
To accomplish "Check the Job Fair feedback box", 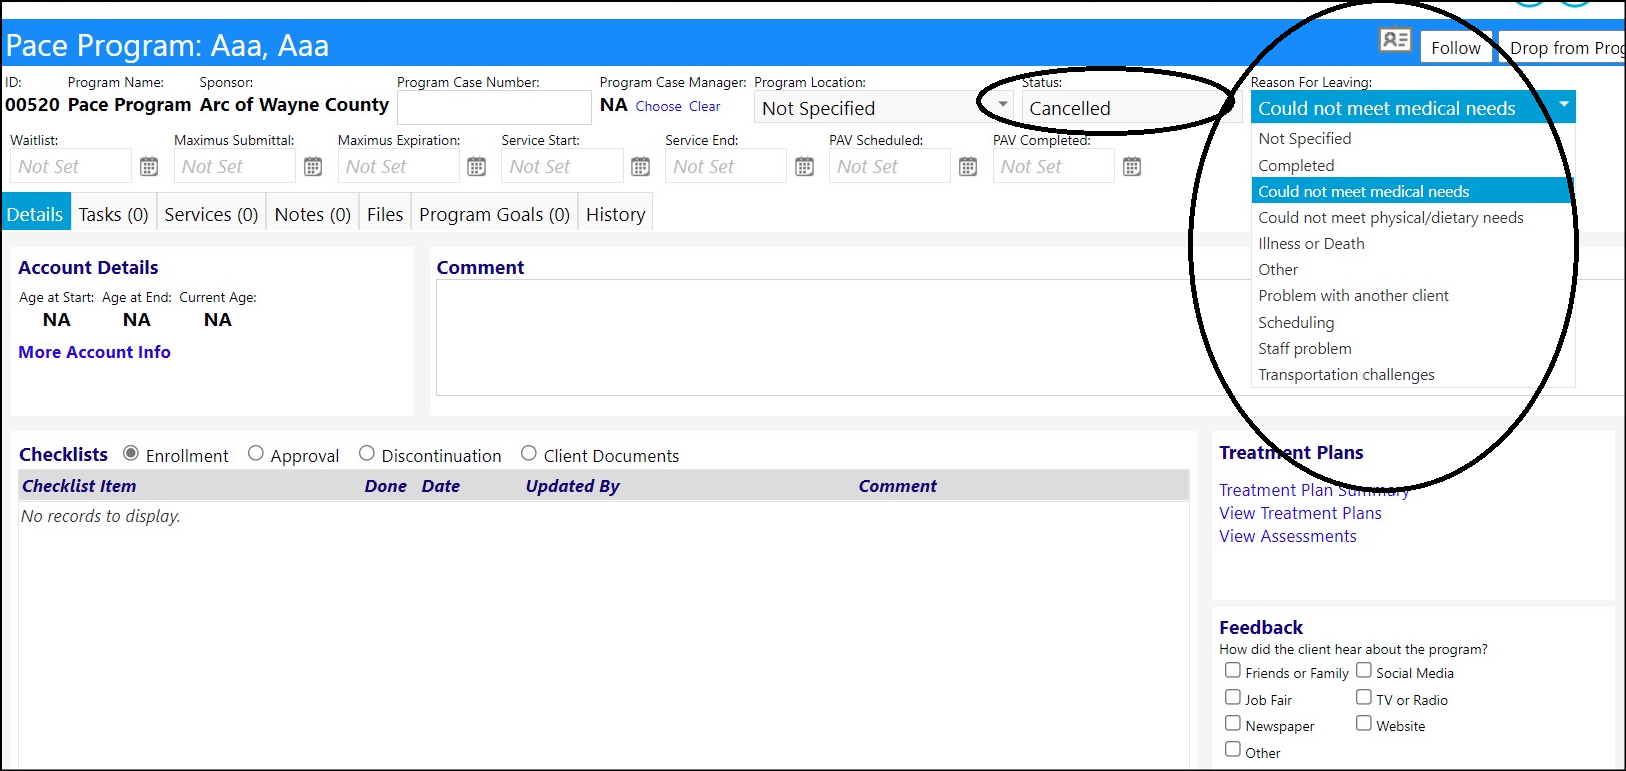I will [1233, 697].
